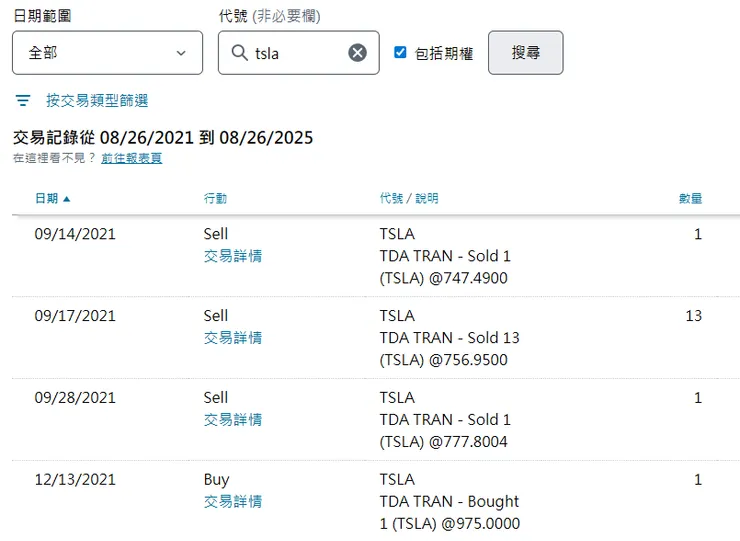Viewport: 740px width, 541px height.
Task: Open 交易詳情 for 12/13/2021 buy
Action: (x=233, y=502)
